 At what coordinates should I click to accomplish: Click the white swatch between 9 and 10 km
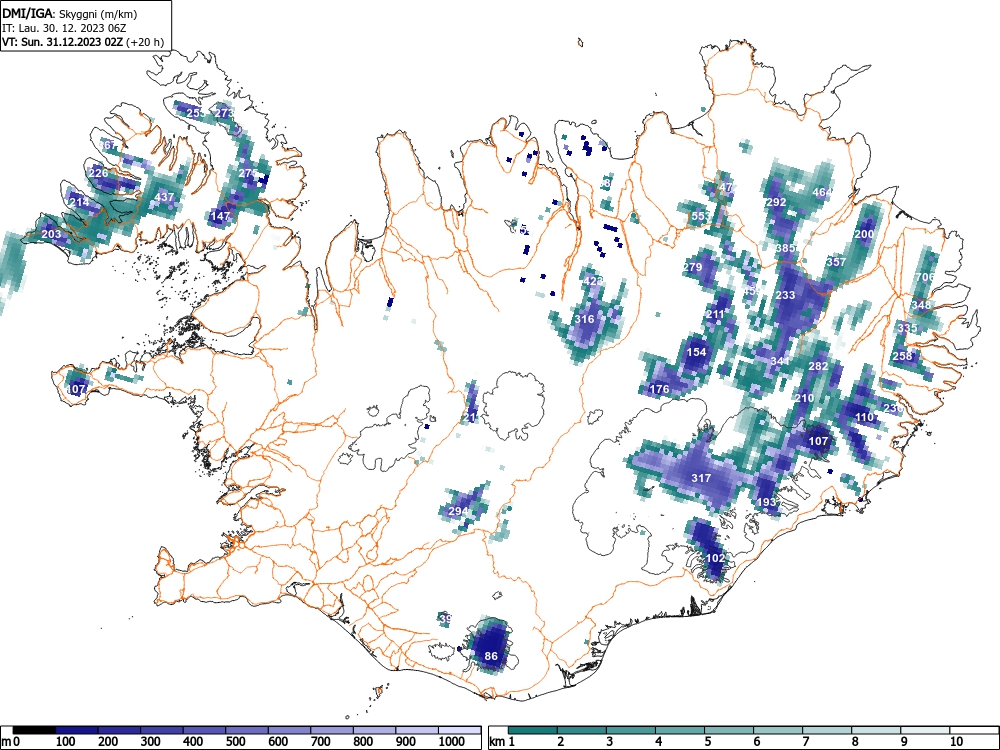pos(925,729)
